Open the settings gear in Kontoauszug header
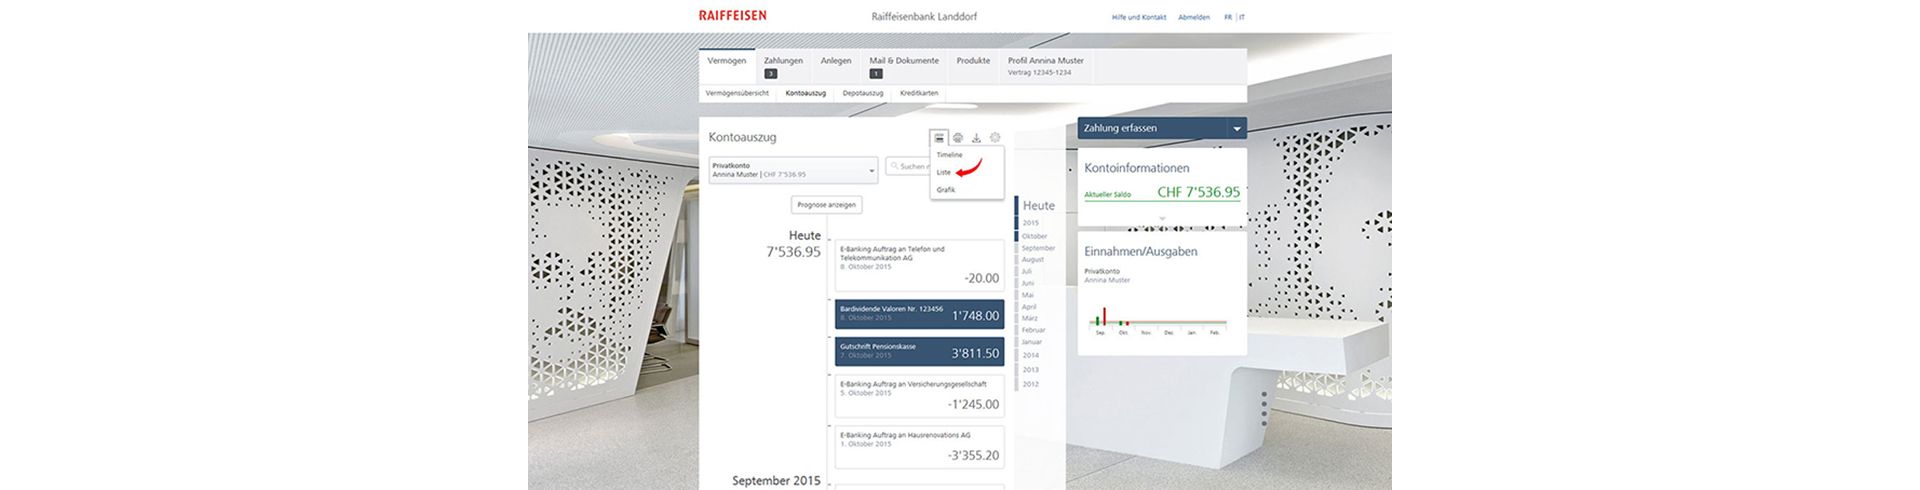The image size is (1920, 490). click(995, 138)
